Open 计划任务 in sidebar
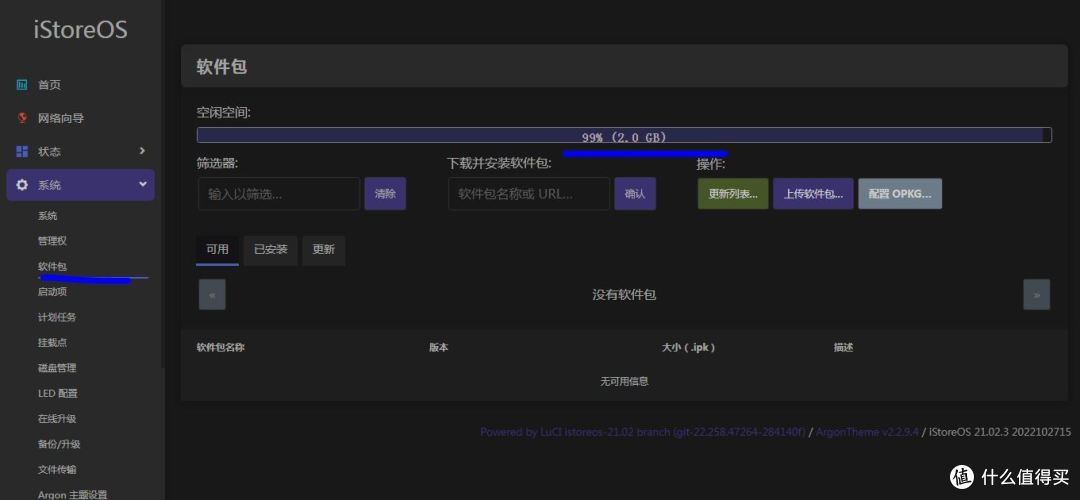The height and width of the screenshot is (500, 1080). coord(57,317)
